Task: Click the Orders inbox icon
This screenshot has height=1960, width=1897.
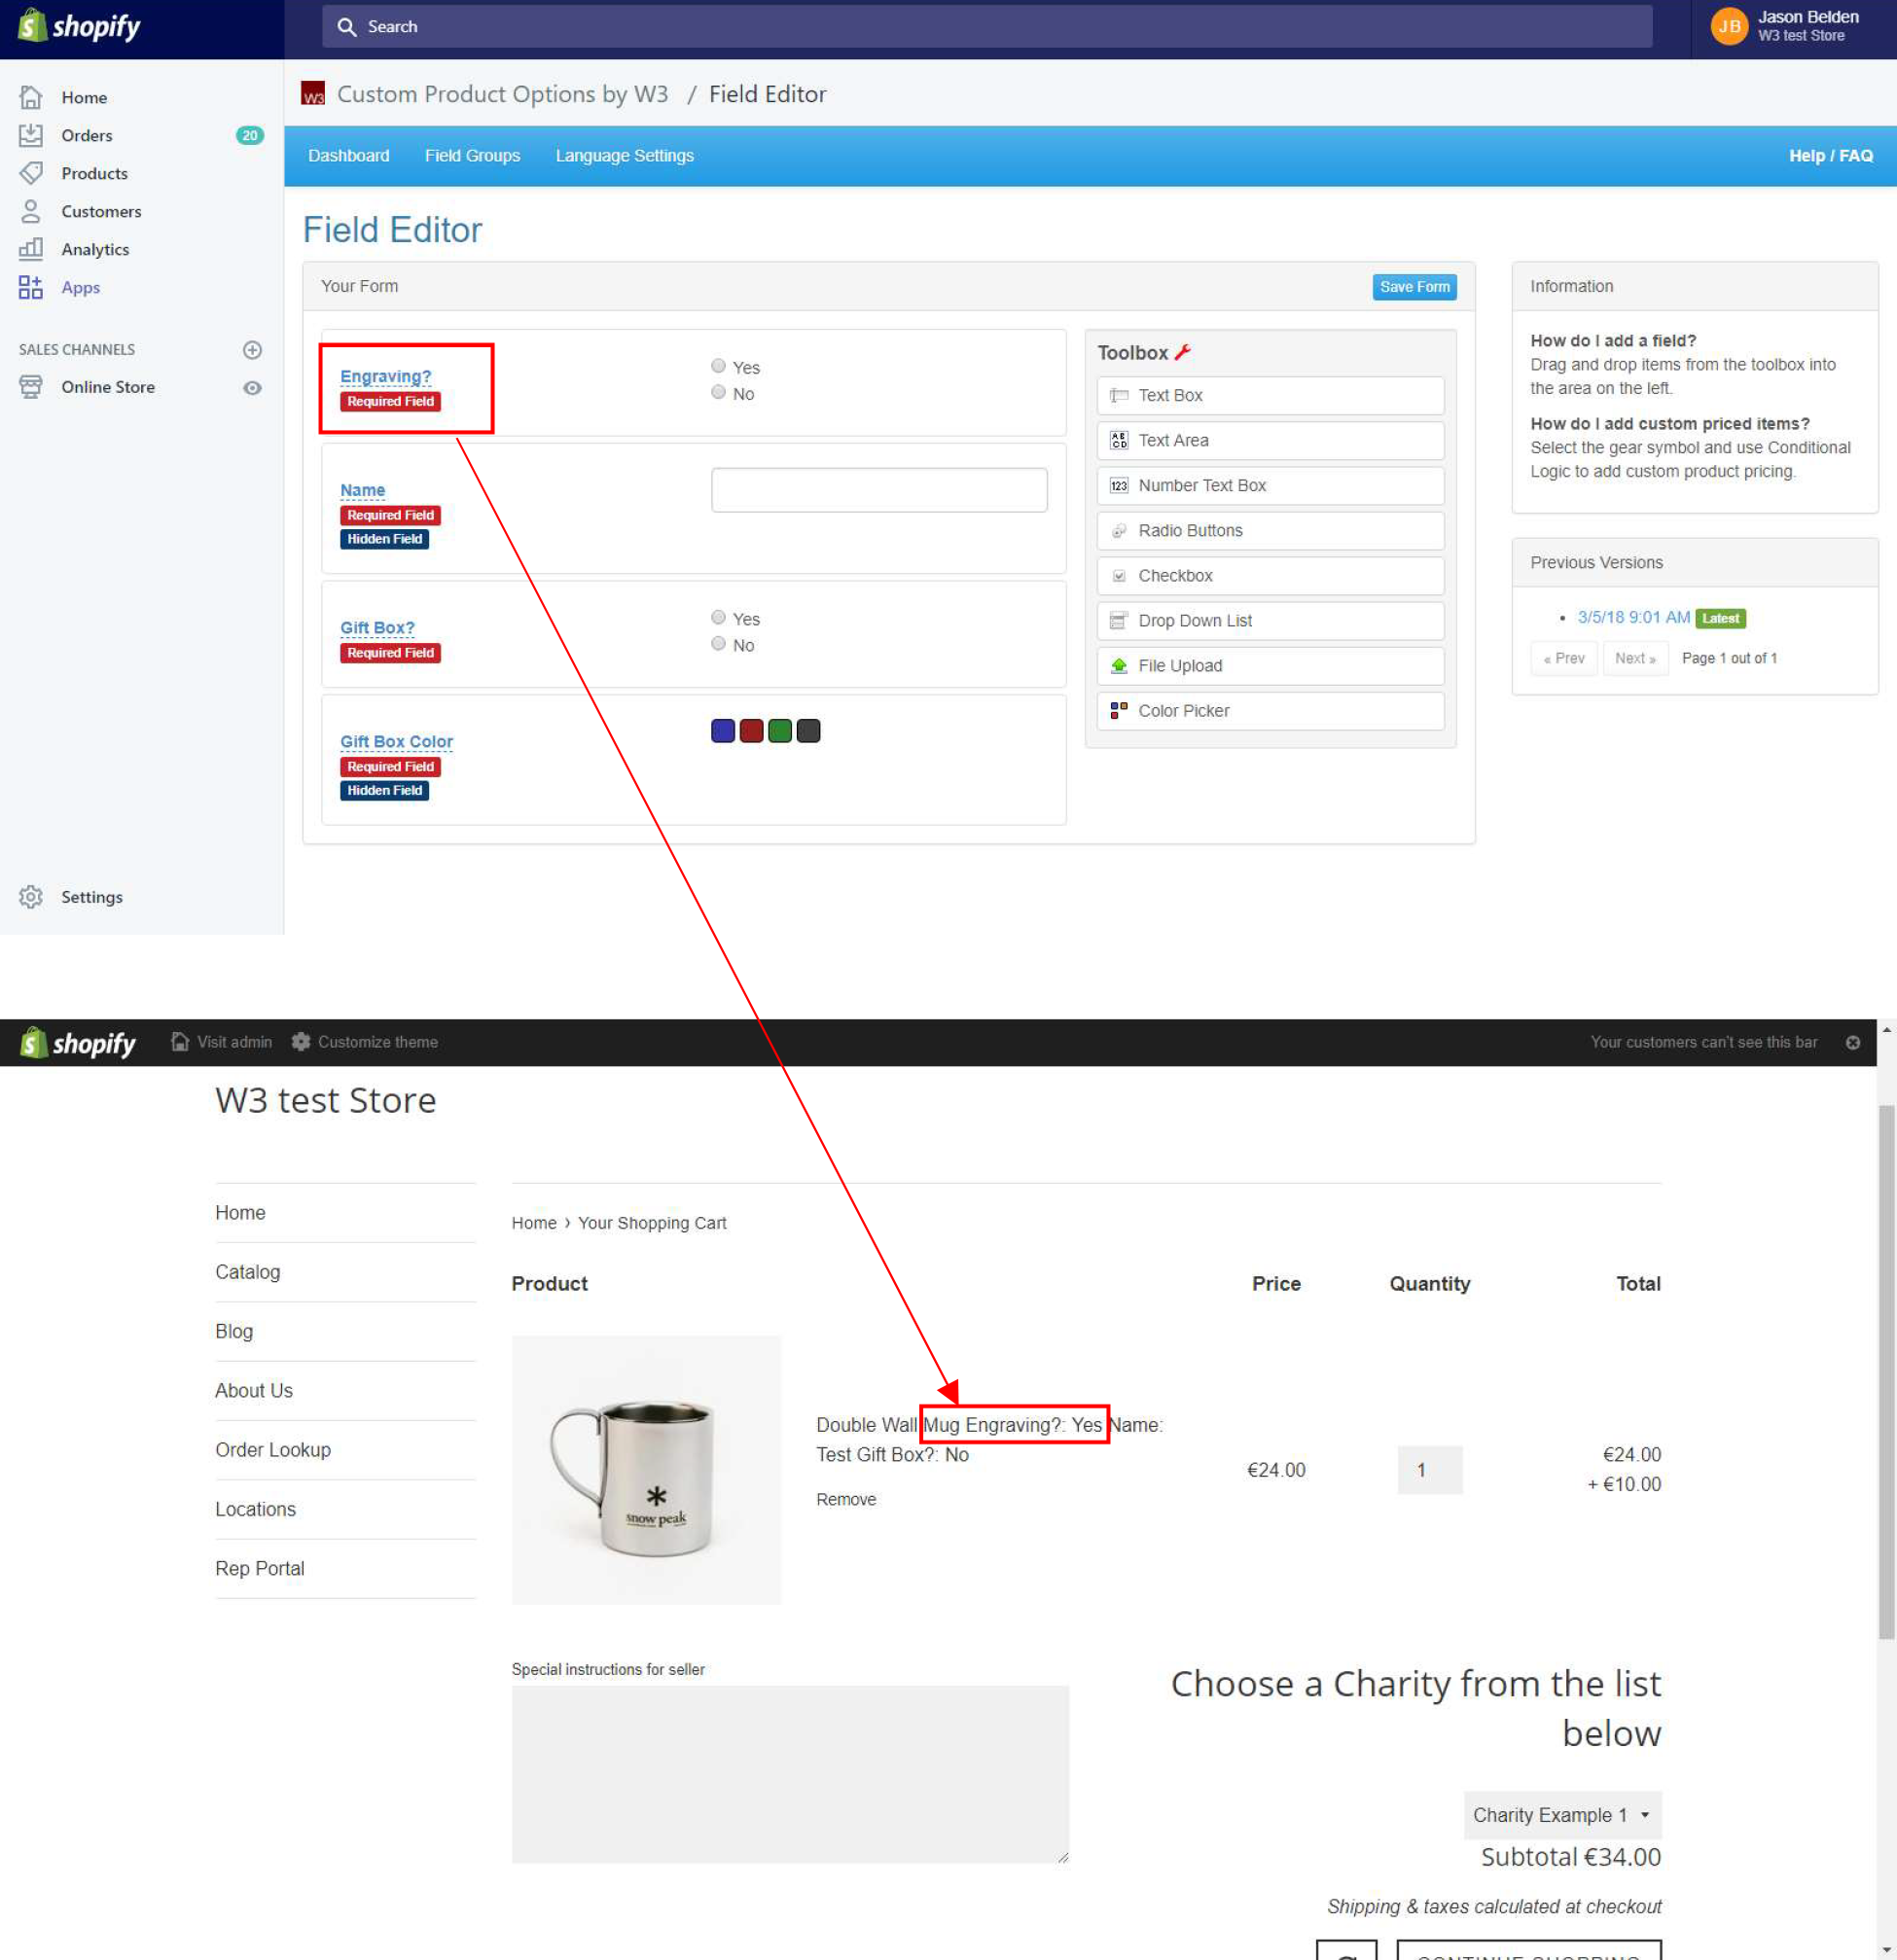Action: click(x=31, y=135)
